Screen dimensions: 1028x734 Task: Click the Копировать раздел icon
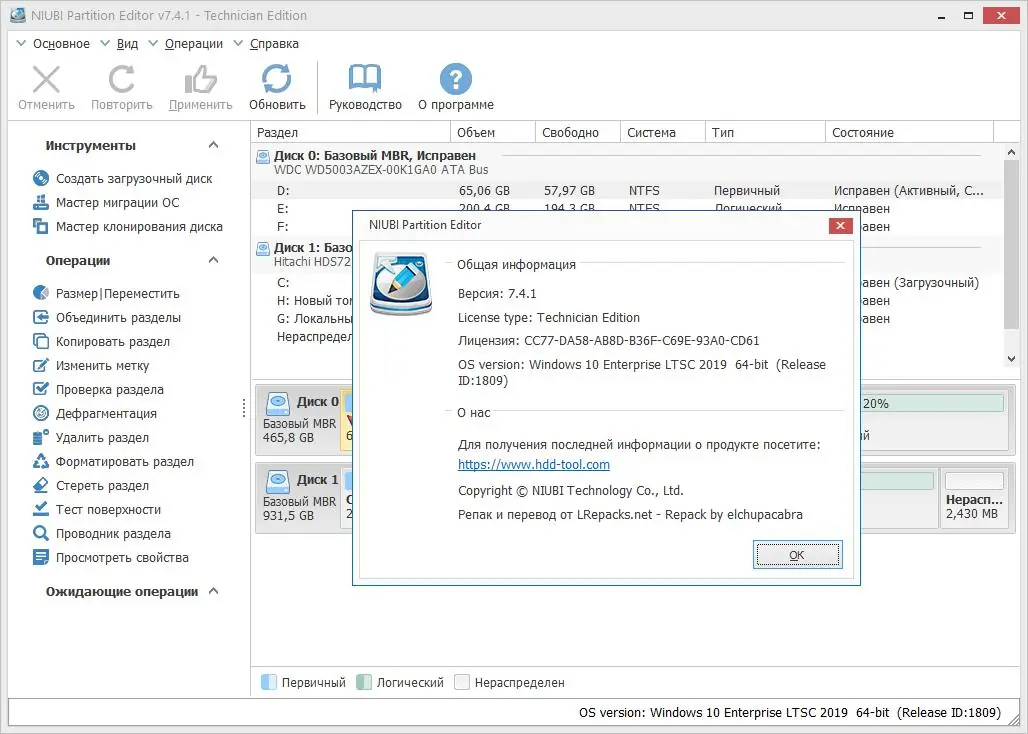(41, 341)
